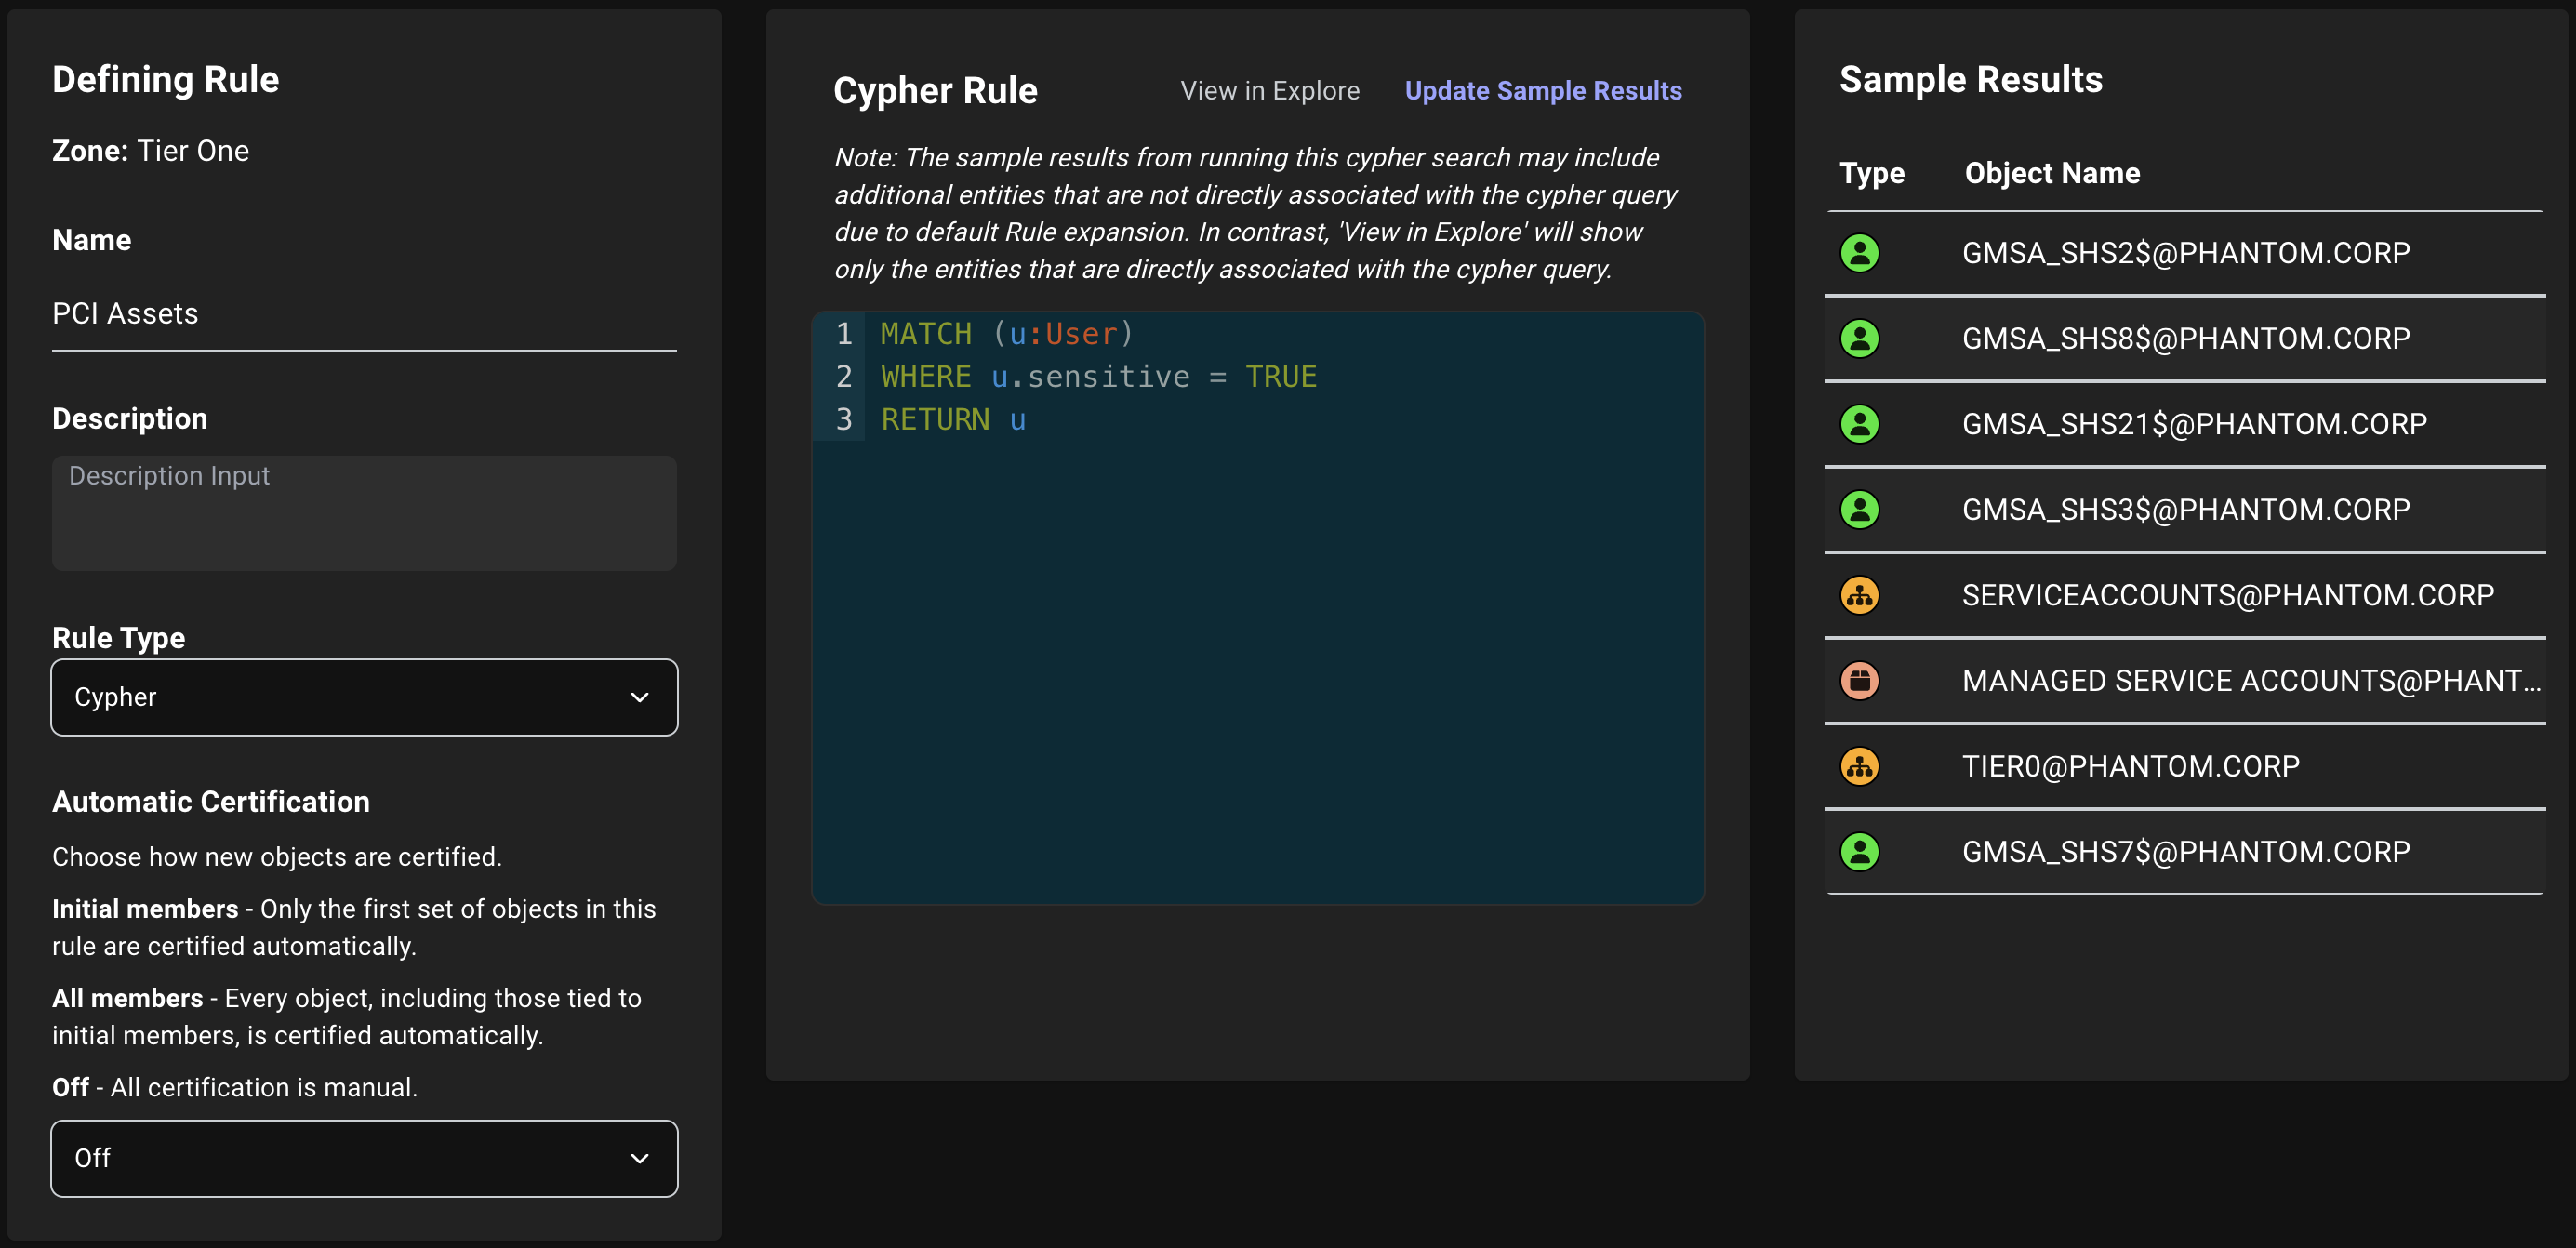Click the group icon for TIER0@PHANTOM.CORP
Viewport: 2576px width, 1248px height.
1860,765
